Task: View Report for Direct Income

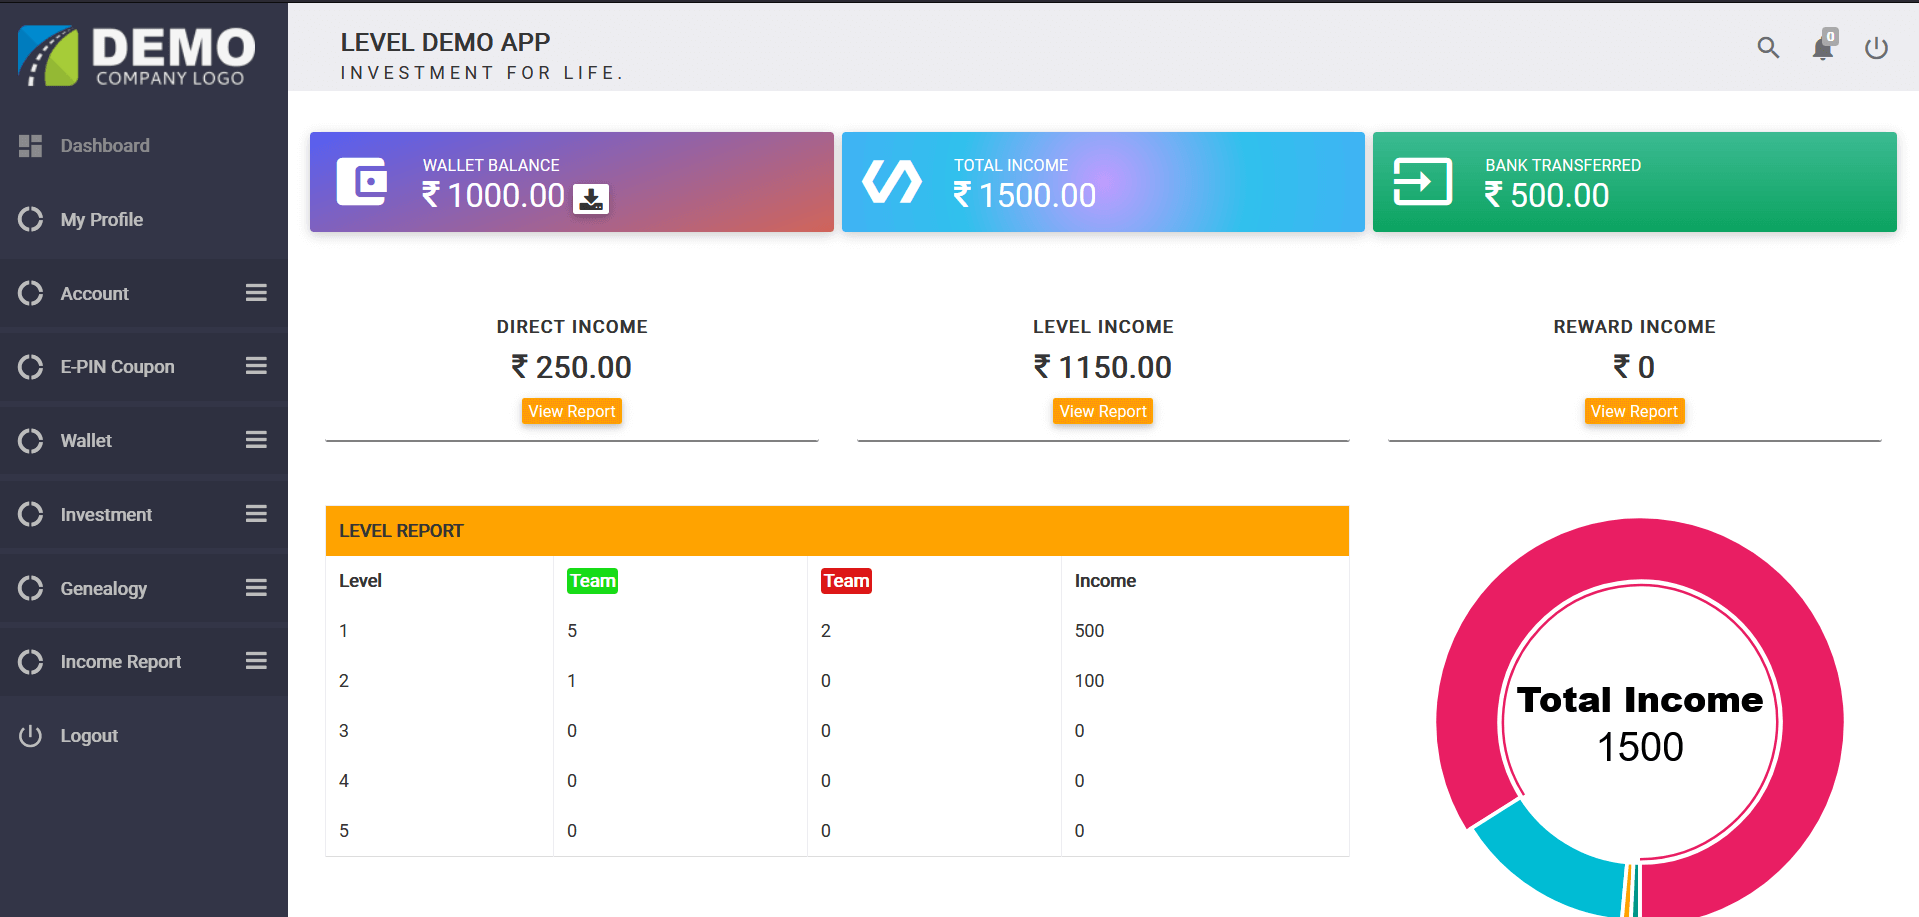Action: (572, 411)
